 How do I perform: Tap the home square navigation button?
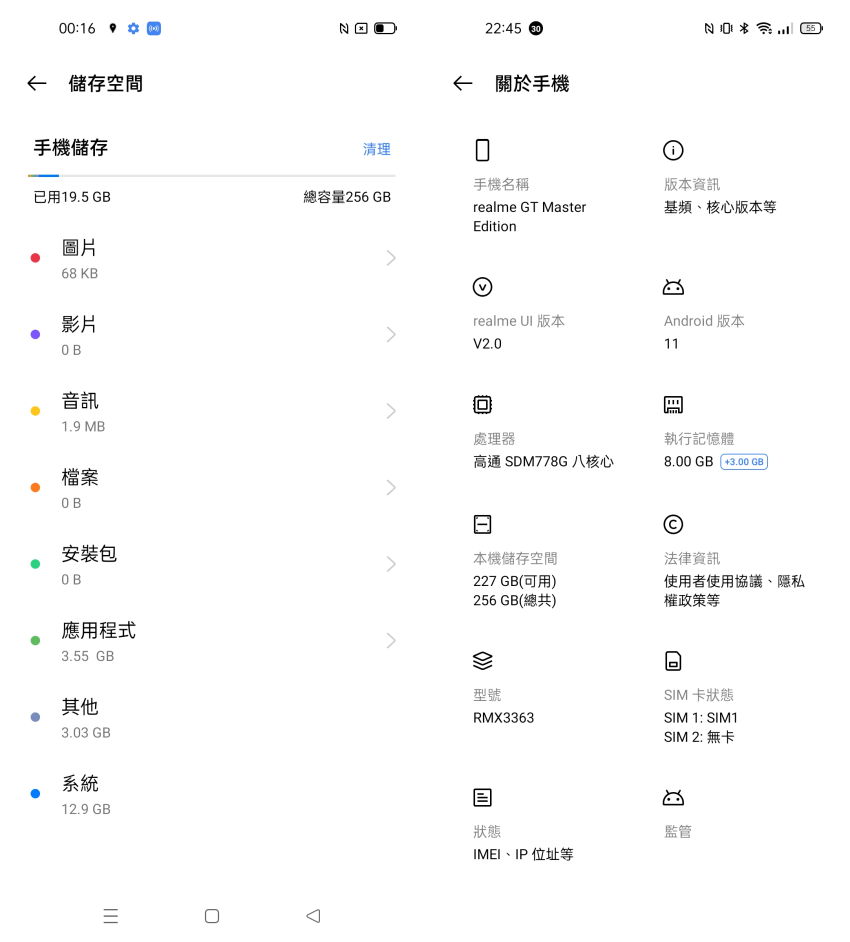pyautogui.click(x=211, y=916)
